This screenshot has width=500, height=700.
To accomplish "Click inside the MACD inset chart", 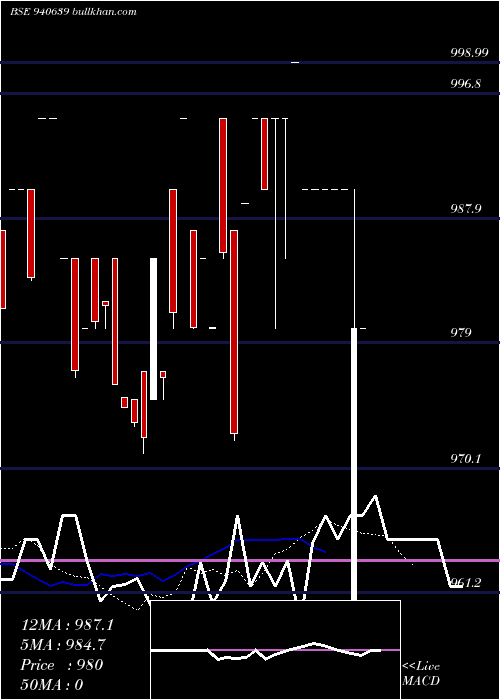I will pos(275,650).
